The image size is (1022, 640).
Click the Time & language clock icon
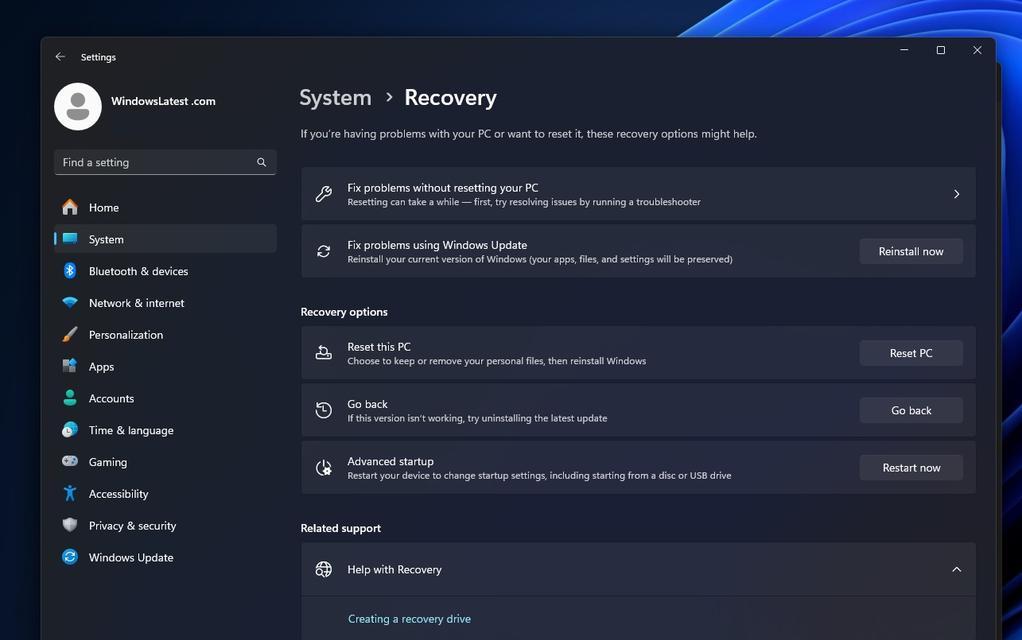70,429
